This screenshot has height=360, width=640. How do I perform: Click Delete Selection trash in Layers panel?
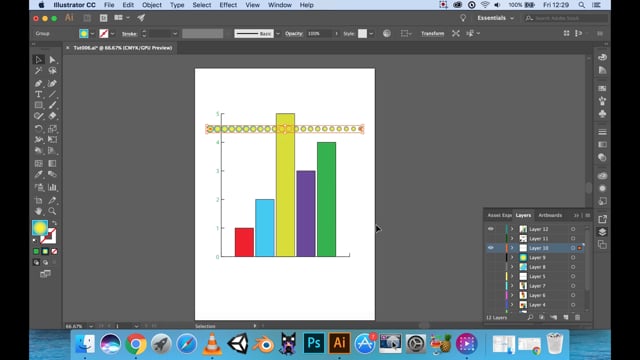[577, 317]
